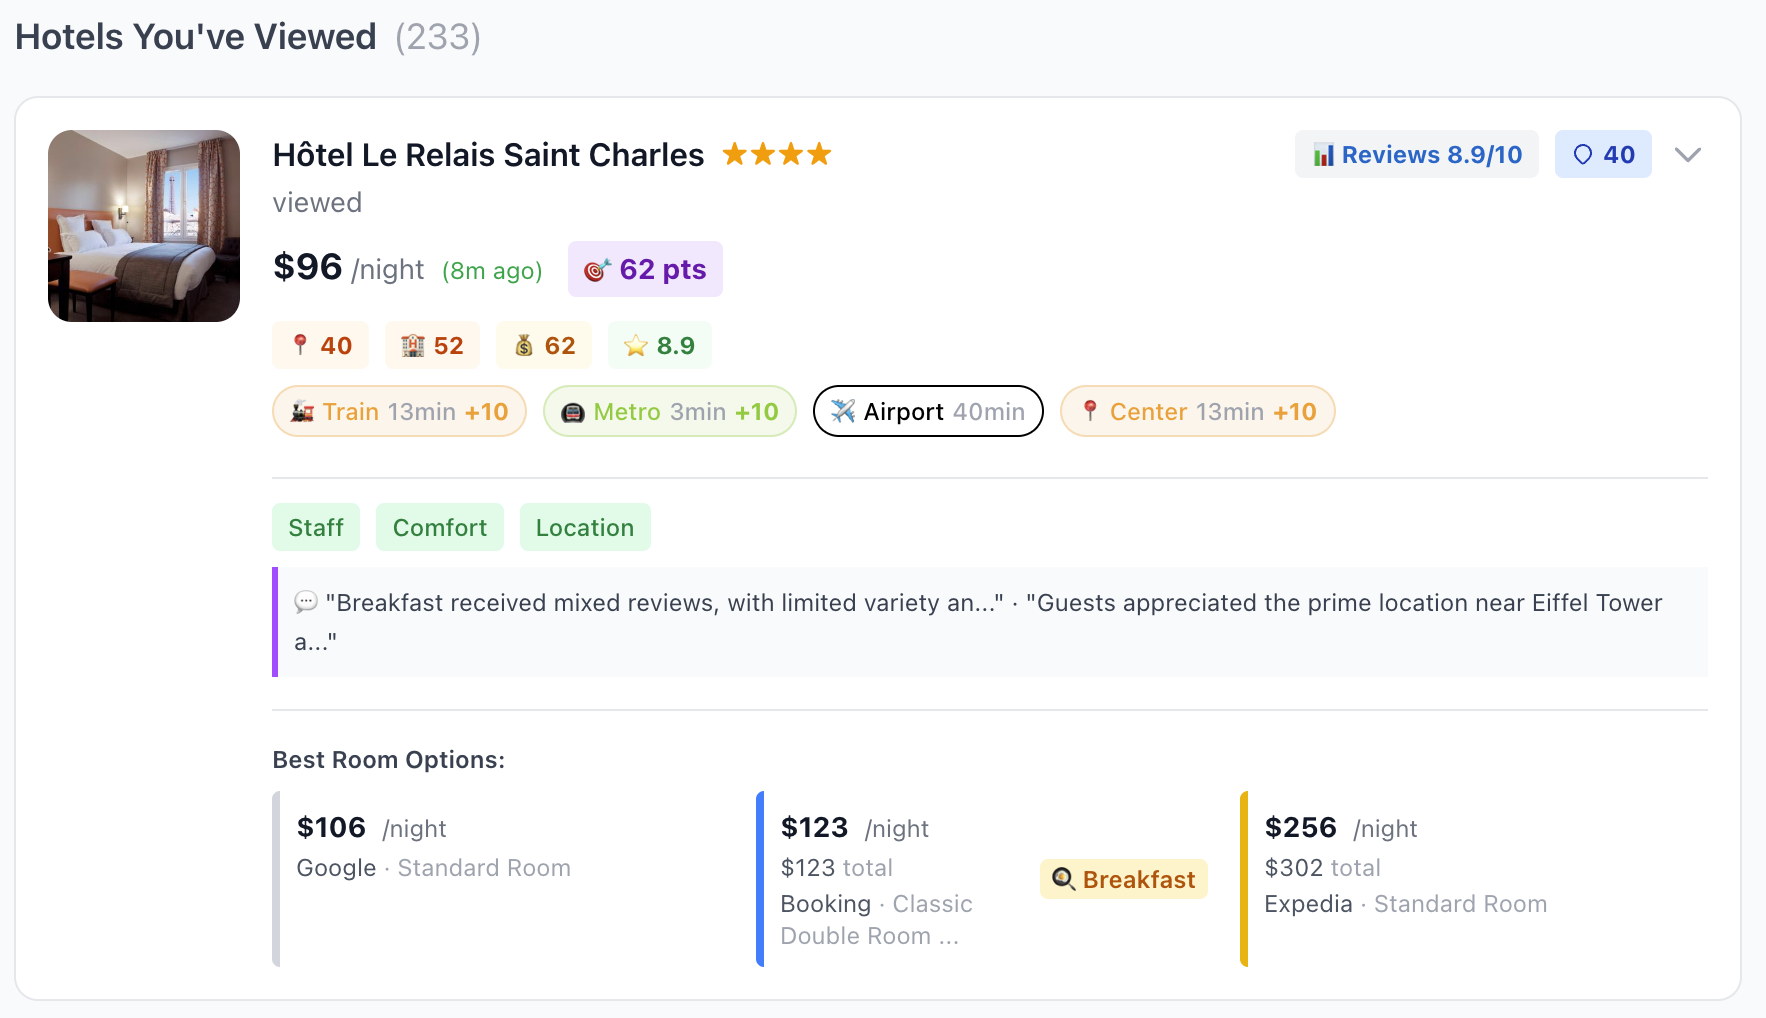Enable the Location review filter
This screenshot has height=1018, width=1766.
coord(585,527)
